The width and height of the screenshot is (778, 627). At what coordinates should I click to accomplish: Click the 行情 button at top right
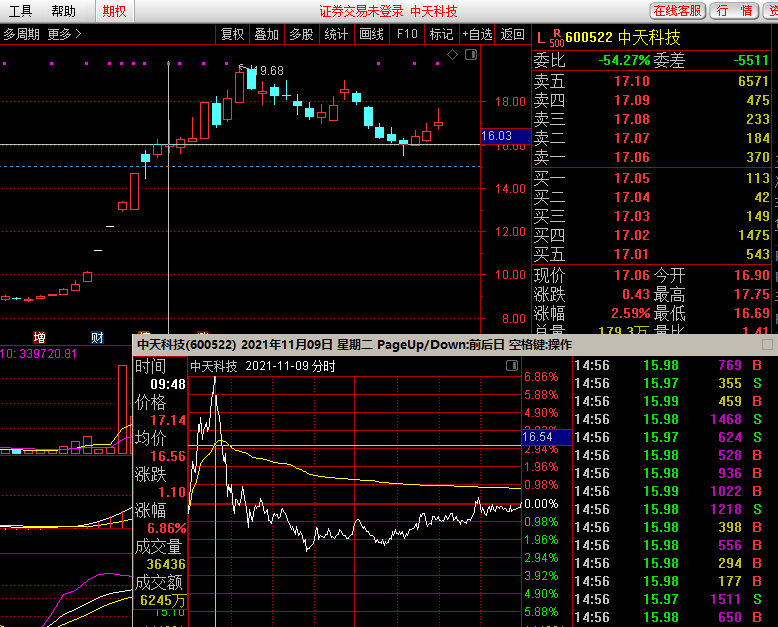pos(734,11)
